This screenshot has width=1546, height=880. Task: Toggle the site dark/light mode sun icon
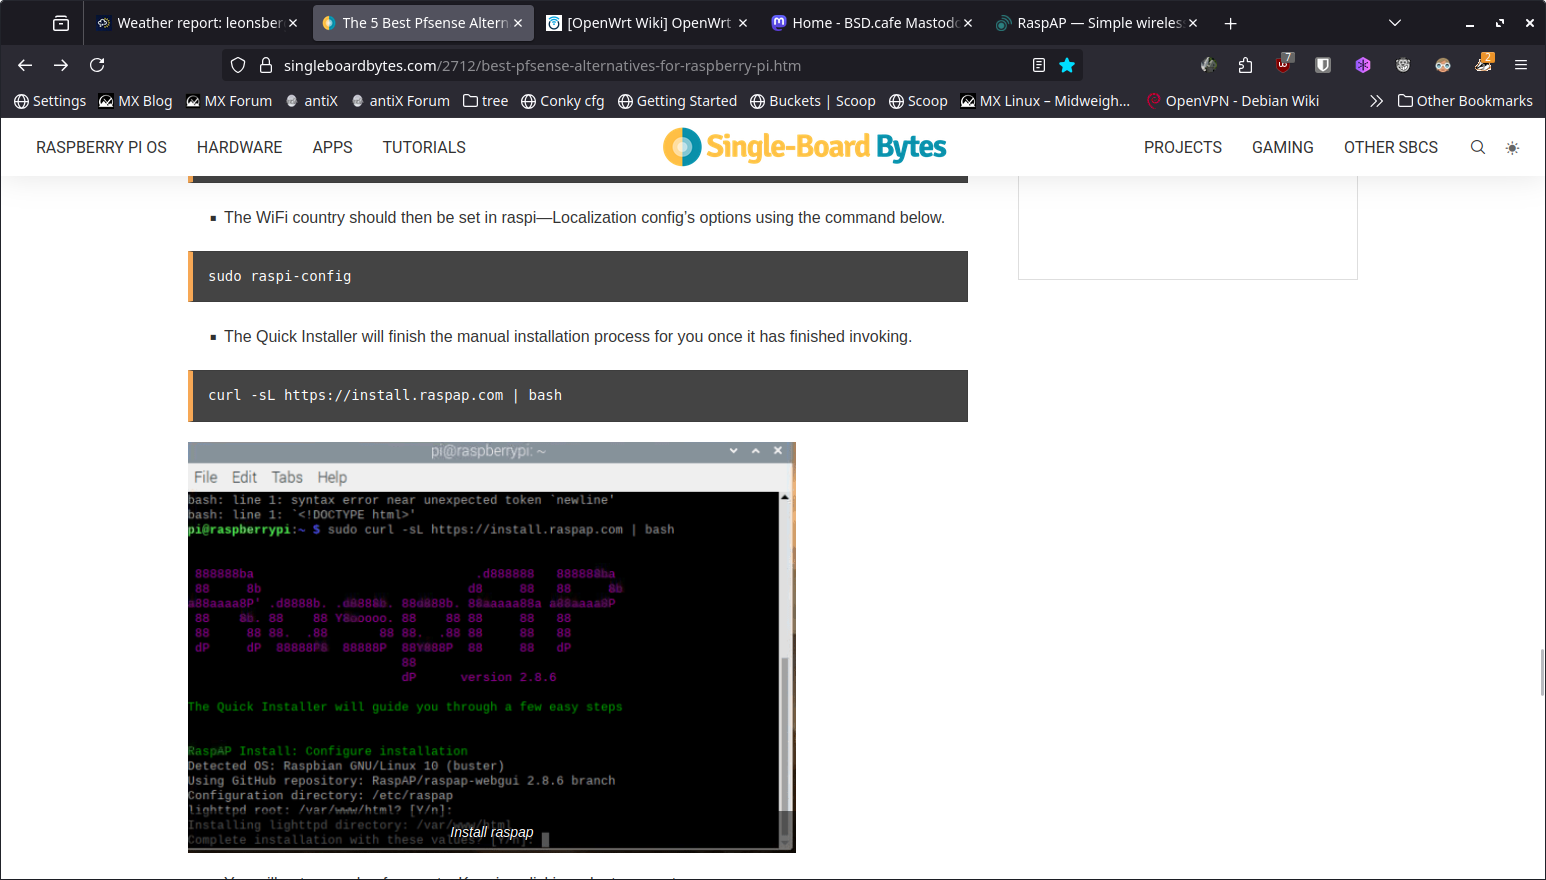[1512, 147]
